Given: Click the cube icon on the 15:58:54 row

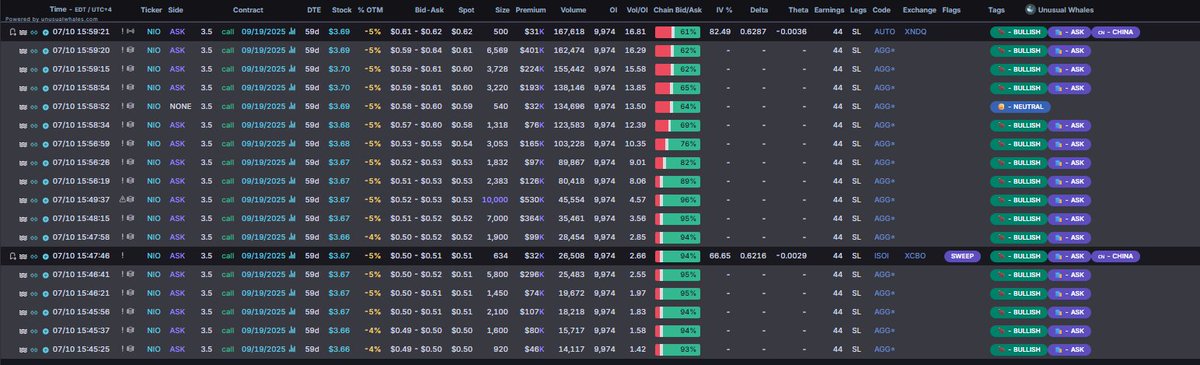Looking at the screenshot, I should click(x=131, y=88).
